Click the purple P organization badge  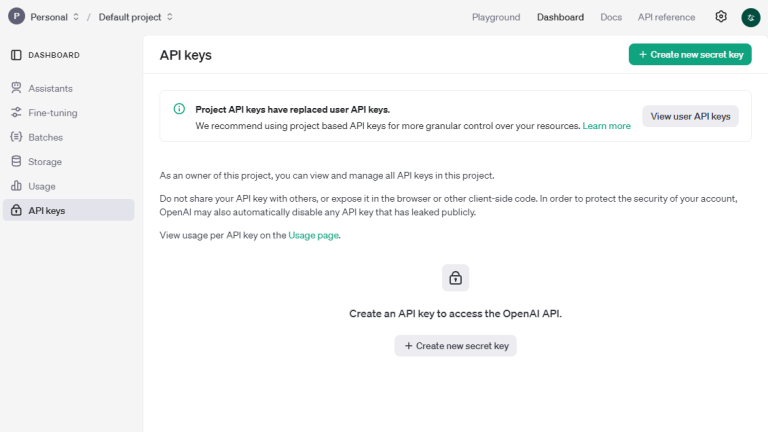pos(16,17)
